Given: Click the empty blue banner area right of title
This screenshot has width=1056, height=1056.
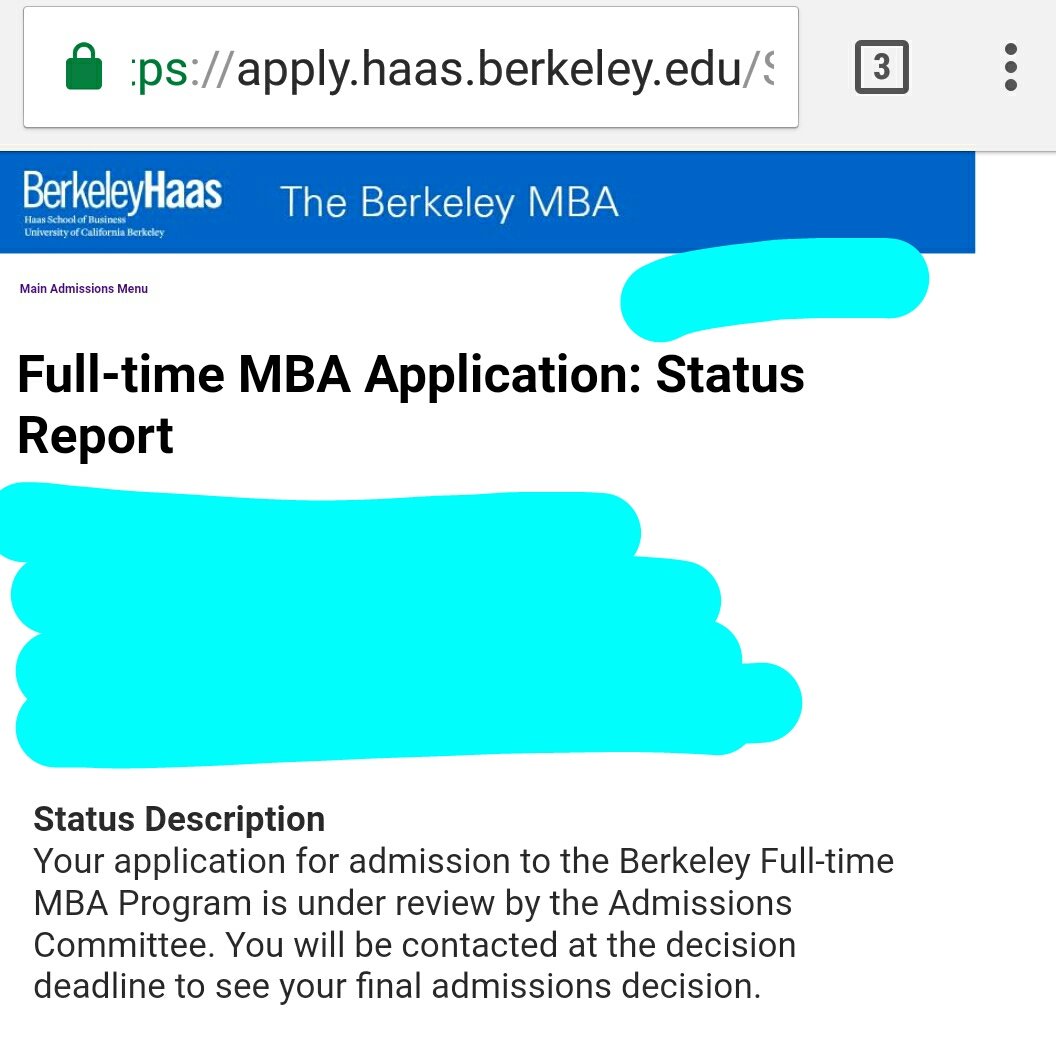Looking at the screenshot, I should 800,202.
